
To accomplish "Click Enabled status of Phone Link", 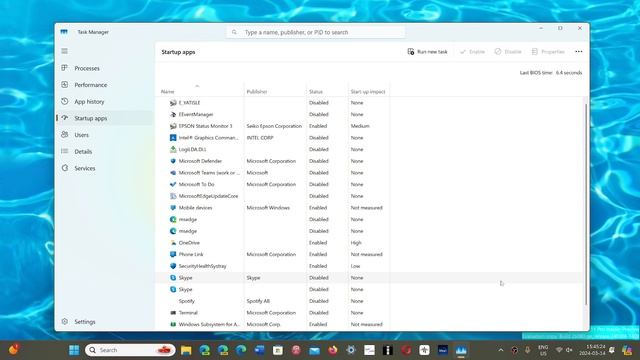I will pyautogui.click(x=318, y=254).
